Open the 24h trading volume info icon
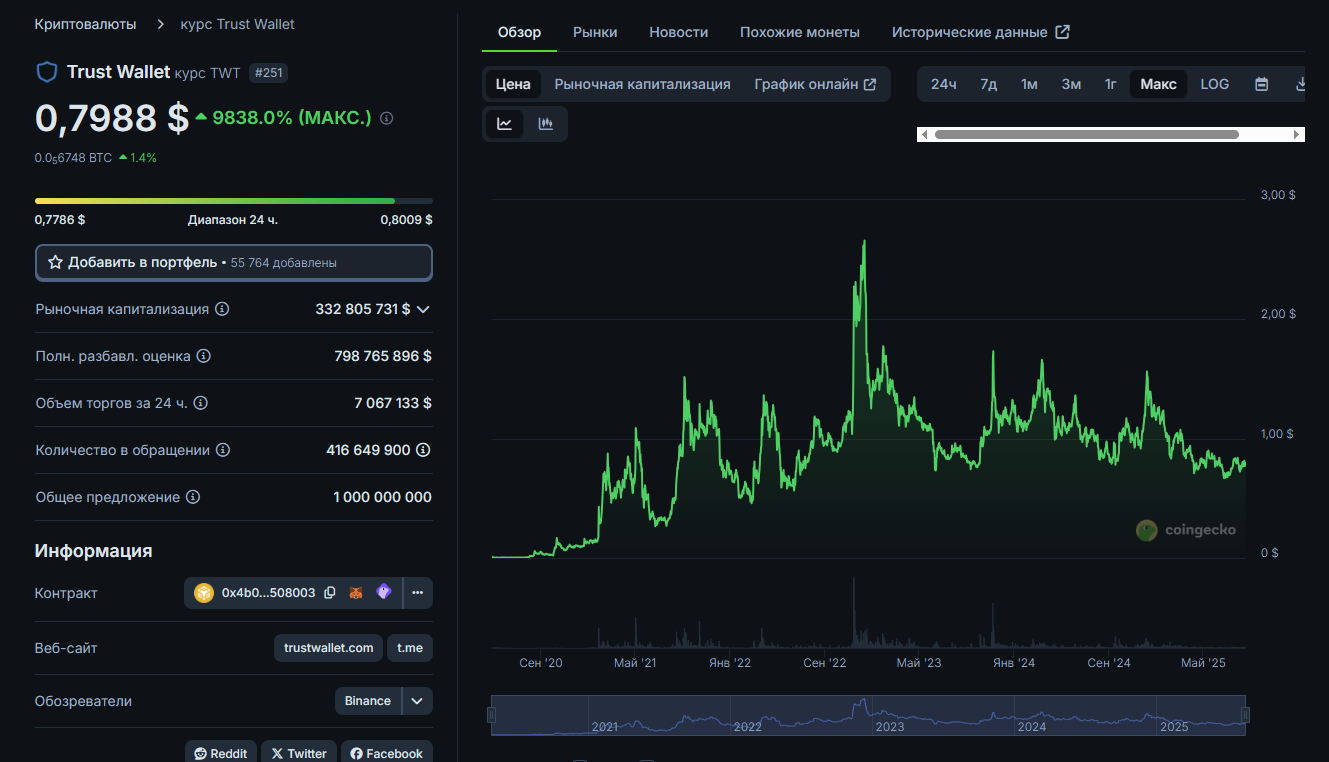 pyautogui.click(x=200, y=403)
